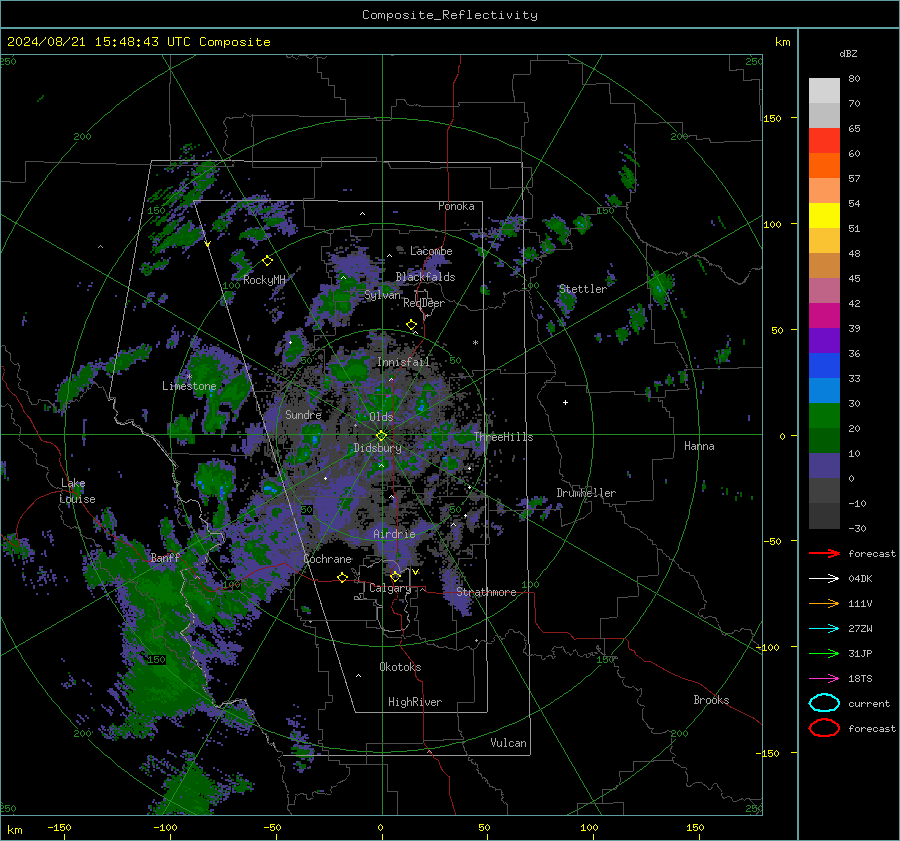Click the yellow radar-center diamond at Didsbury
Image resolution: width=900 pixels, height=841 pixels.
pos(381,436)
